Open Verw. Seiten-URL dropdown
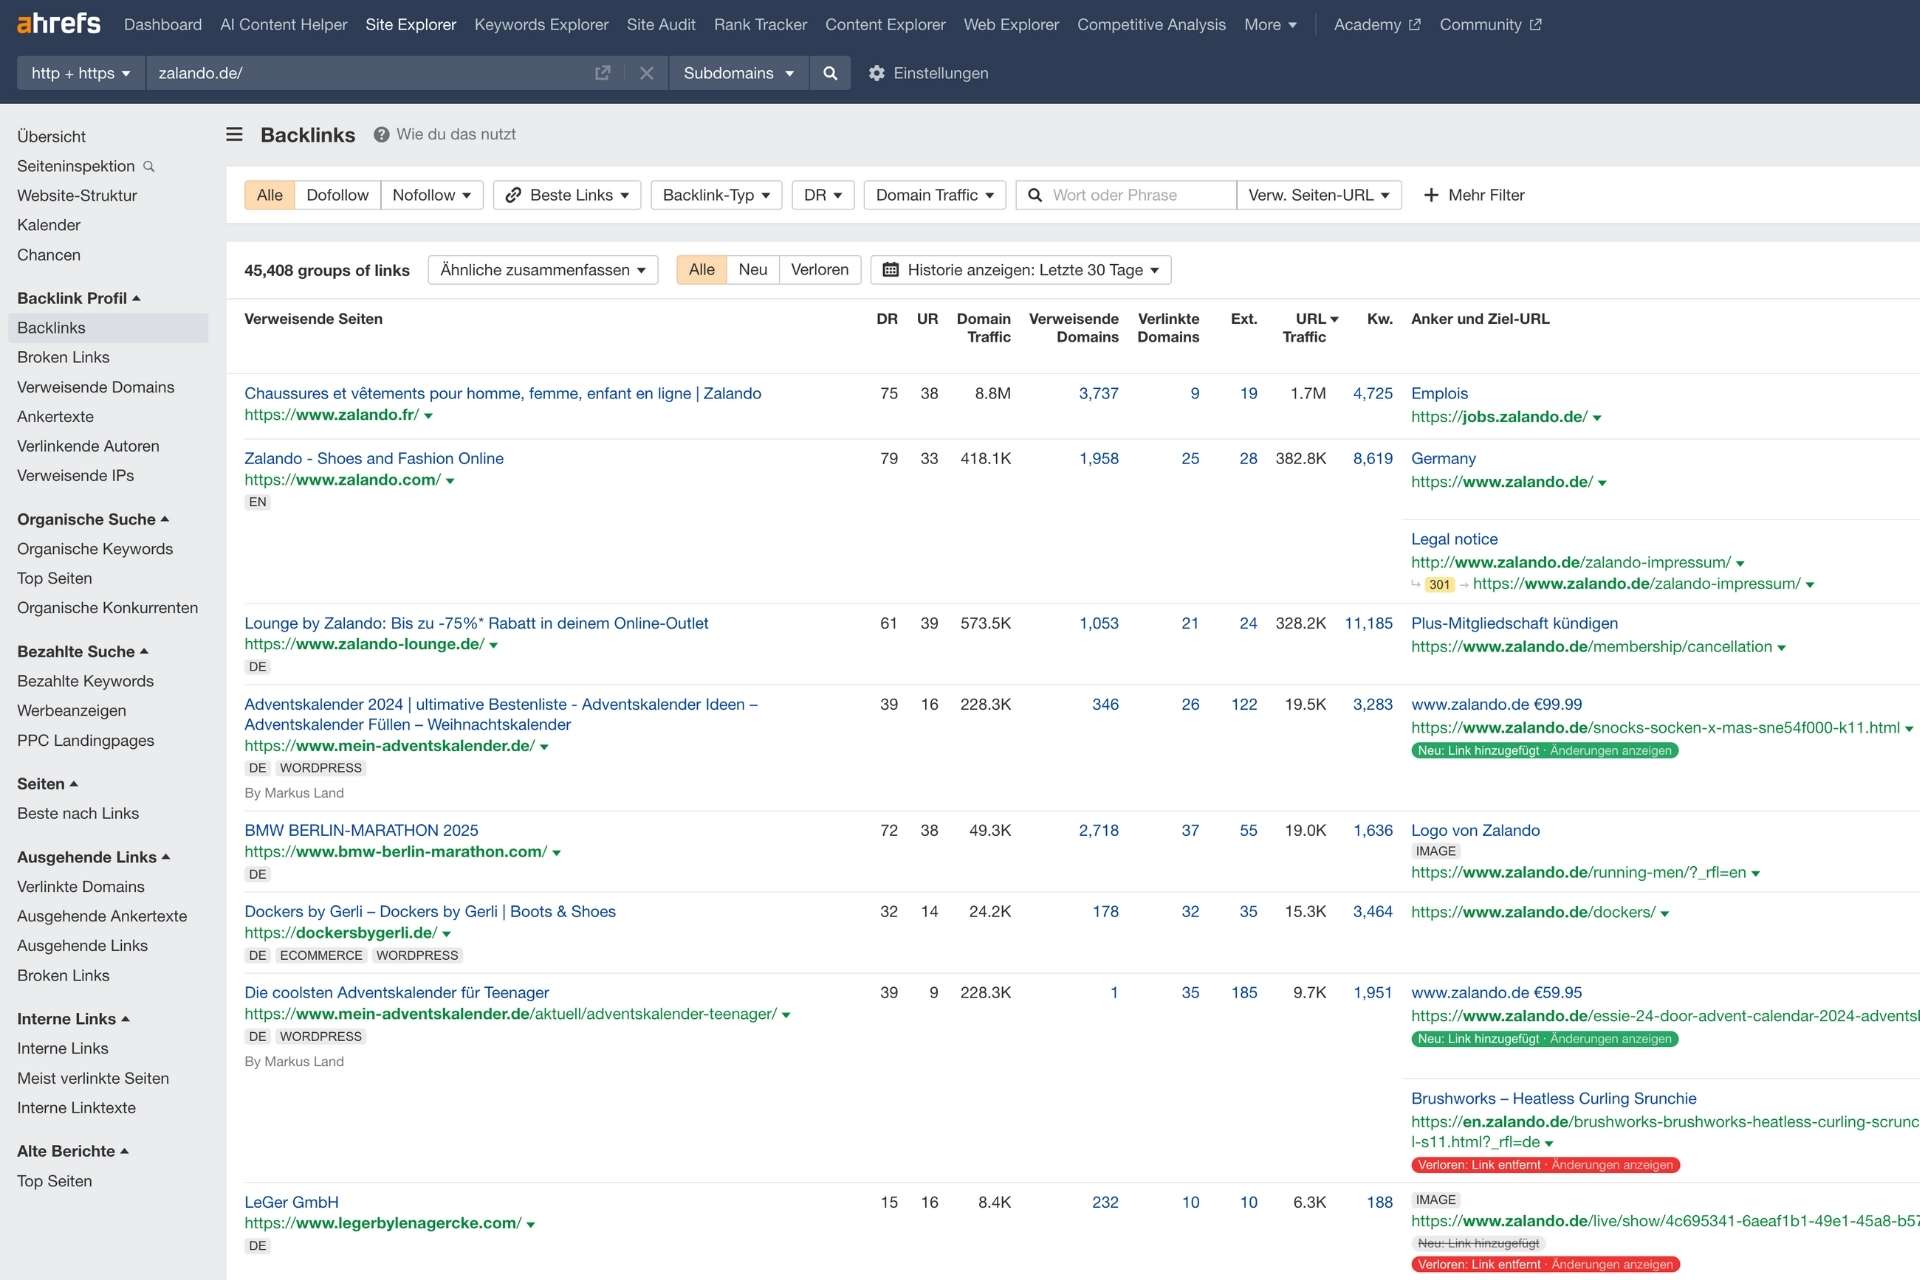Screen dimensions: 1920x1280 pyautogui.click(x=1318, y=195)
